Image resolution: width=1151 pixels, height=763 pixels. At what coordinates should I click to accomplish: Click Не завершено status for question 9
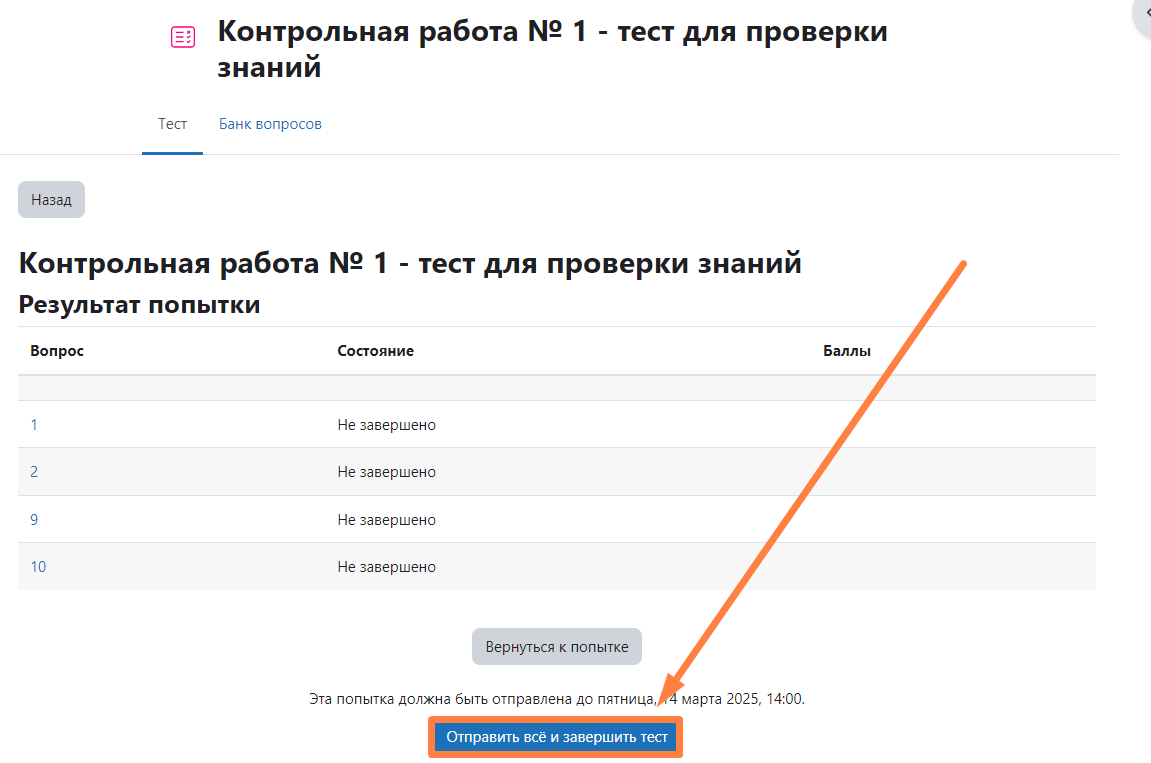click(386, 520)
